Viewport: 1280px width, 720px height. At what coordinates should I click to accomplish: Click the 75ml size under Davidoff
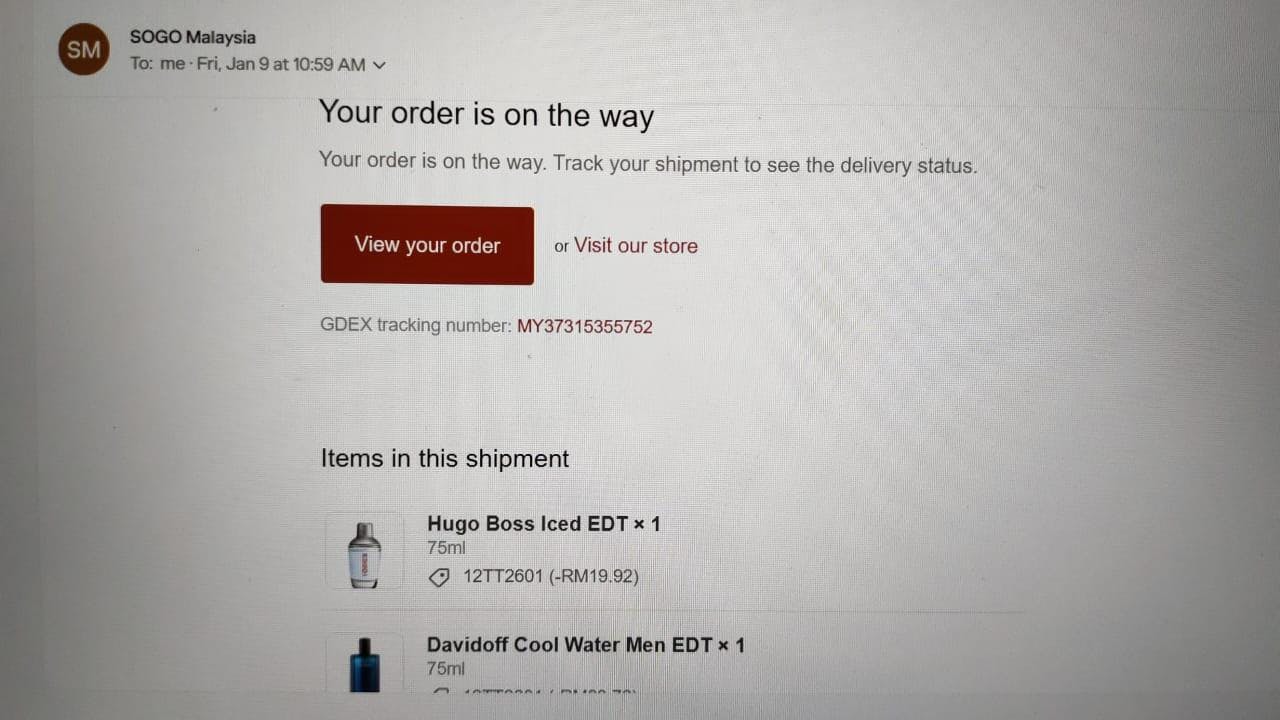pyautogui.click(x=447, y=669)
